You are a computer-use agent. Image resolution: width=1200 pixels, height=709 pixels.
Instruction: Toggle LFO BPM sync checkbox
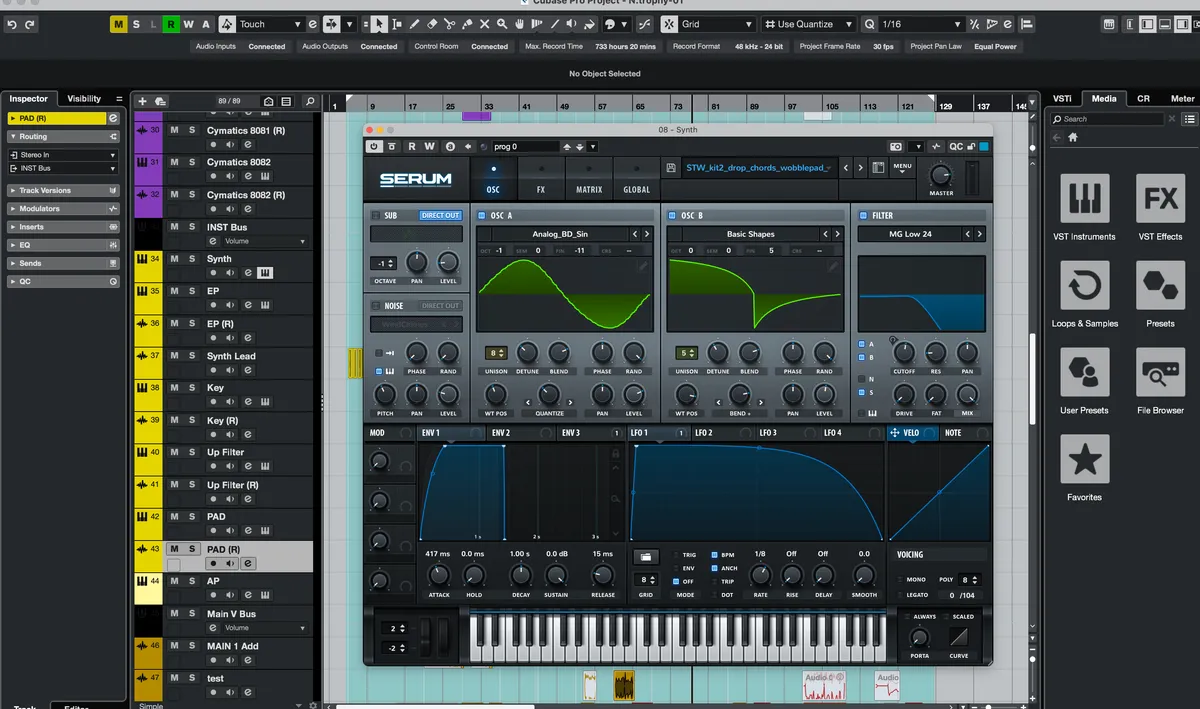click(714, 555)
